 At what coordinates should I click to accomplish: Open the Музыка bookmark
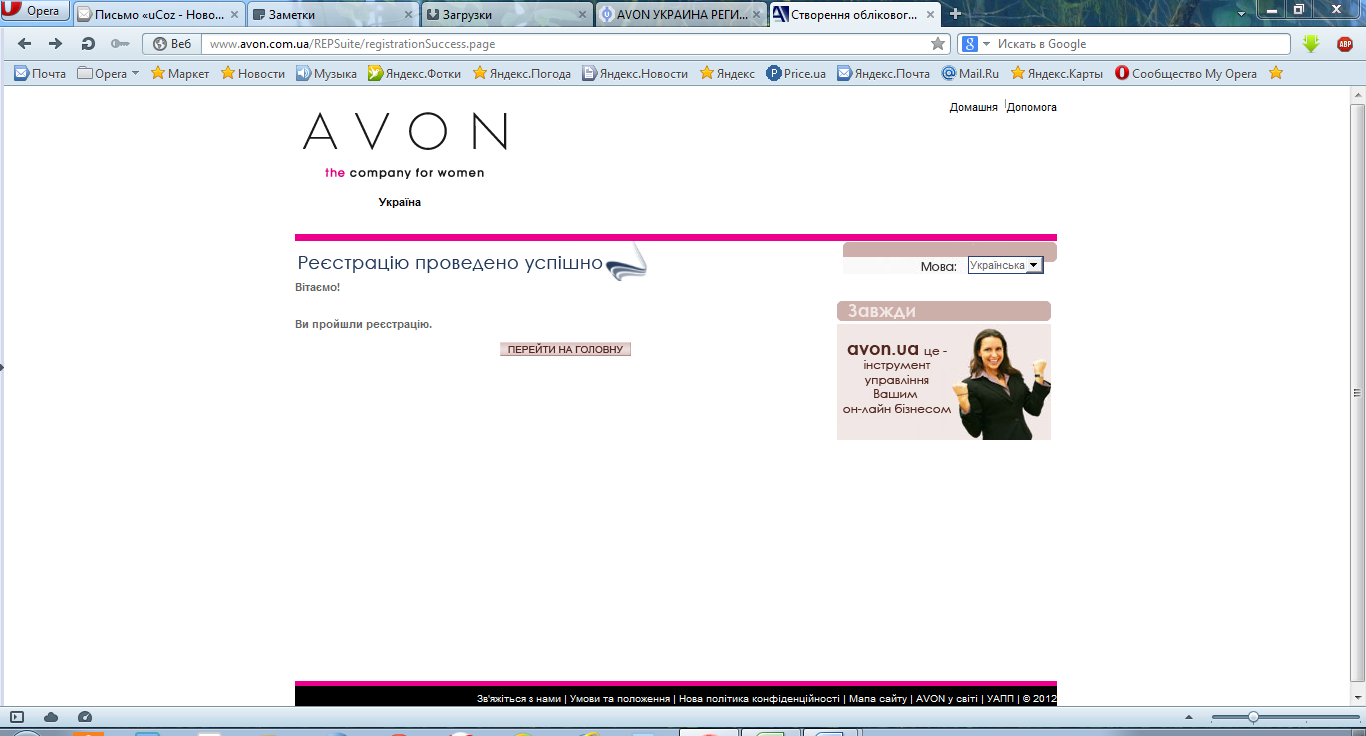[x=326, y=73]
